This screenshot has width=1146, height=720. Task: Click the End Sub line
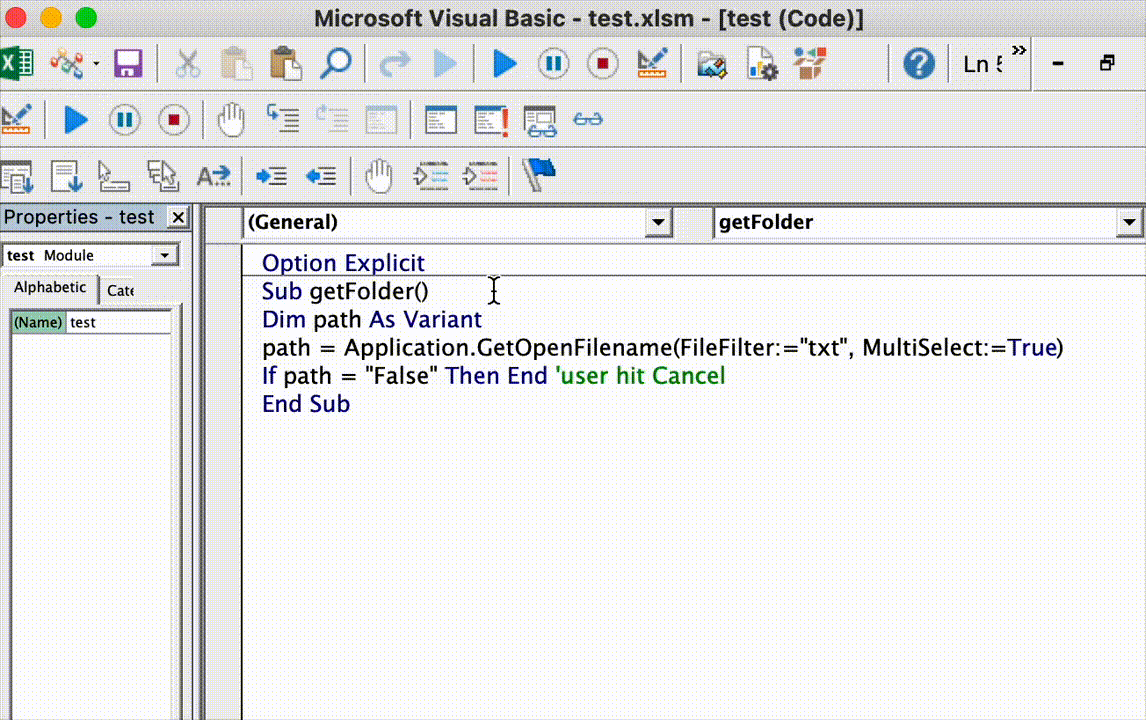[x=306, y=404]
